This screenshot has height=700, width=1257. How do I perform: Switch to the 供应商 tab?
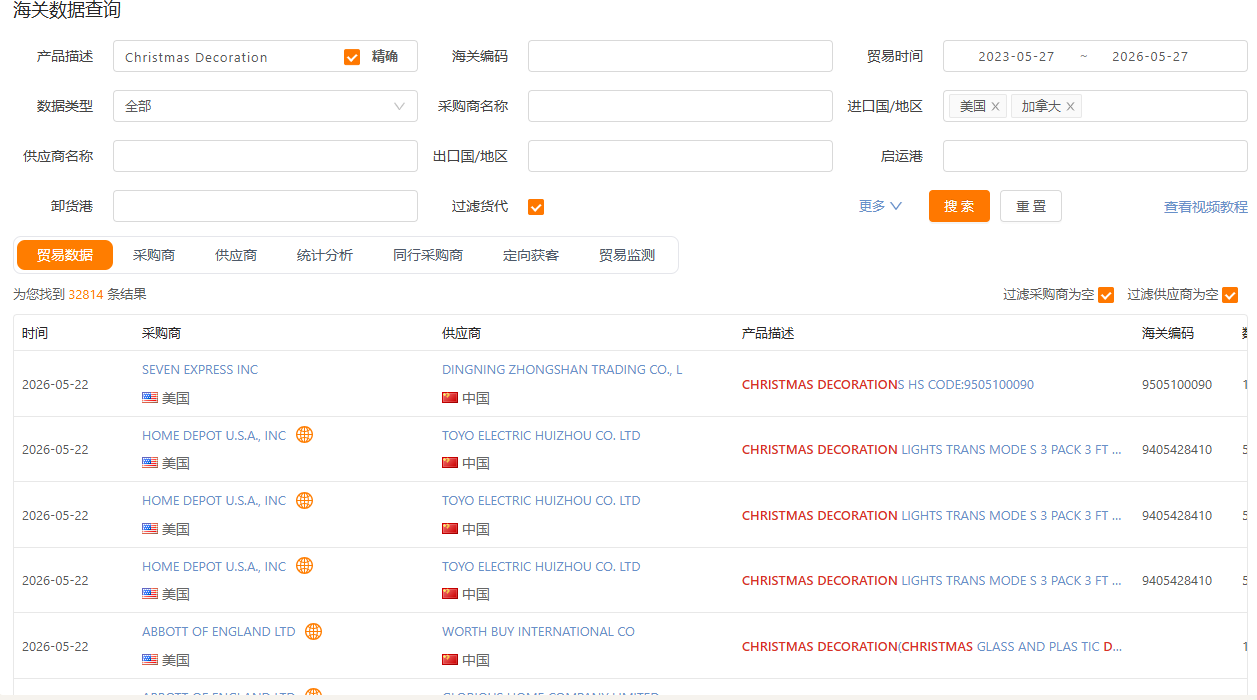coord(236,255)
